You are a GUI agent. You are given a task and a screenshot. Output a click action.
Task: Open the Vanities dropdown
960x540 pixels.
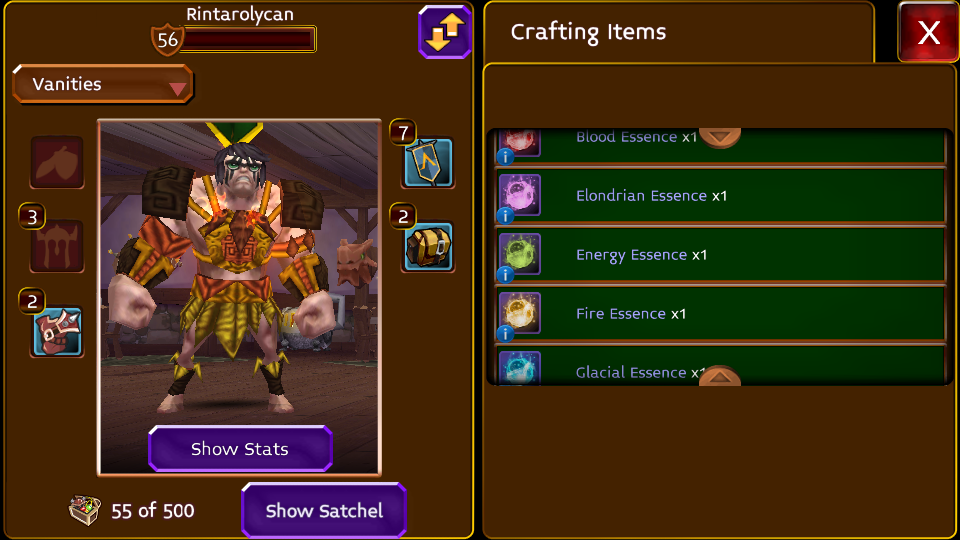[103, 84]
